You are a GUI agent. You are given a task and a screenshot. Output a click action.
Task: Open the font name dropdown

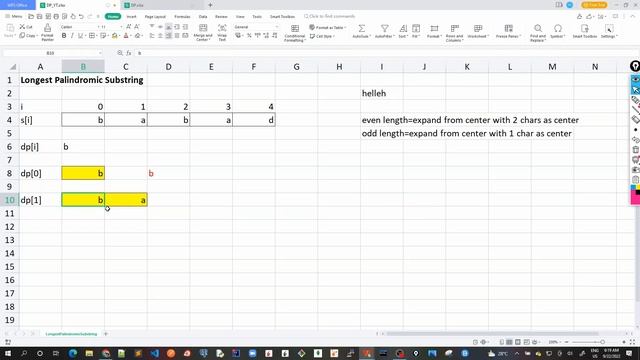pyautogui.click(x=98, y=27)
